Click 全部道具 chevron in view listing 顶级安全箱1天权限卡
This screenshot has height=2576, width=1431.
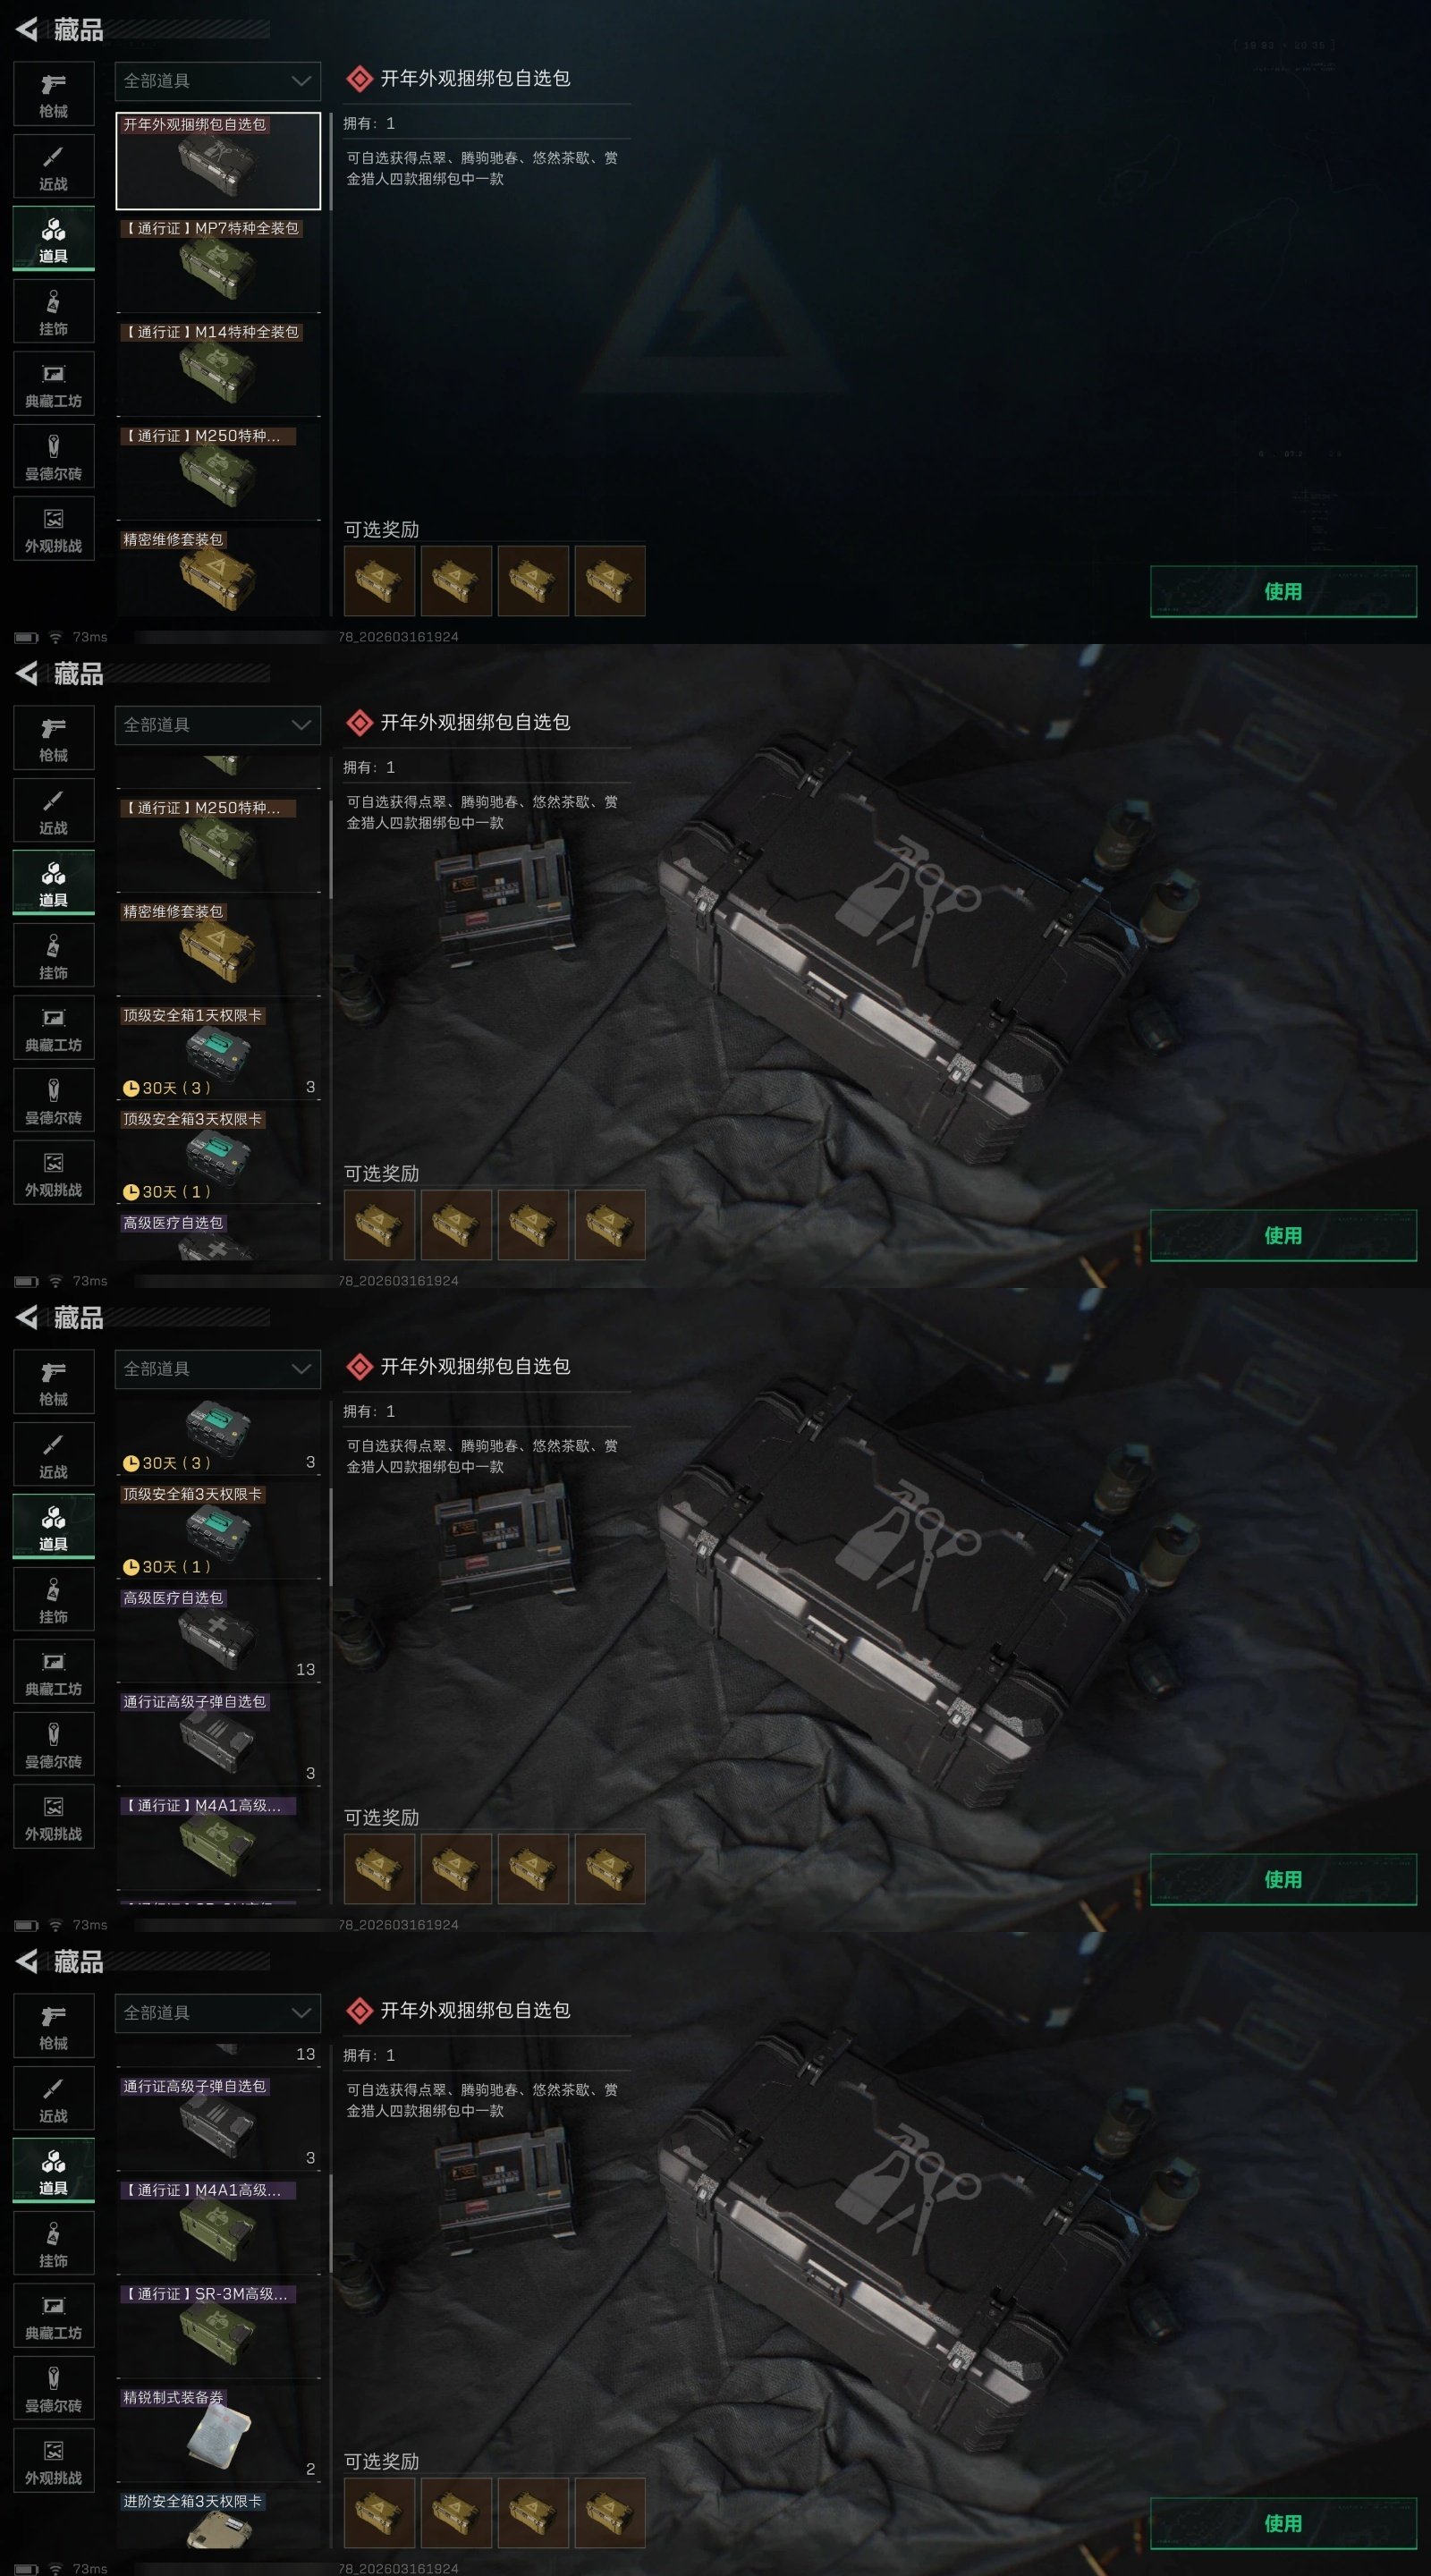[301, 725]
